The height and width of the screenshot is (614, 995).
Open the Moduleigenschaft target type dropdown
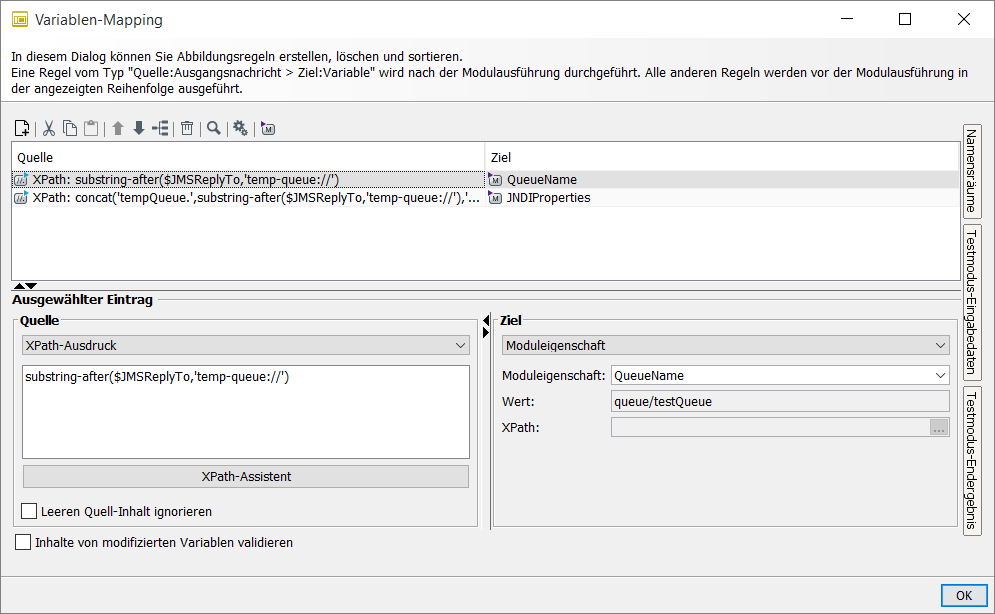(x=725, y=345)
